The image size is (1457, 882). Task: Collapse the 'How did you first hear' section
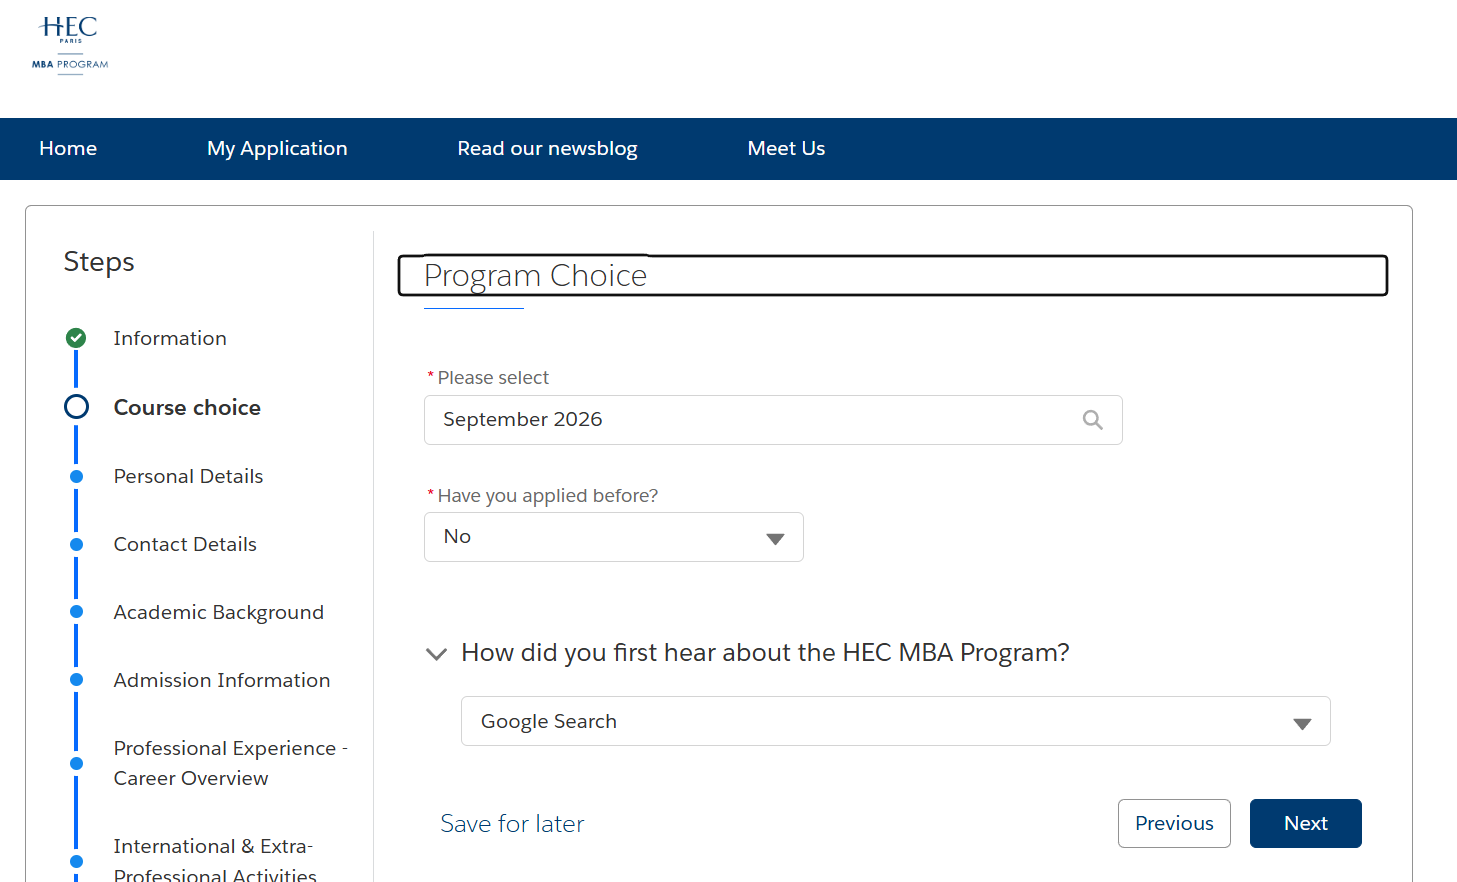436,654
